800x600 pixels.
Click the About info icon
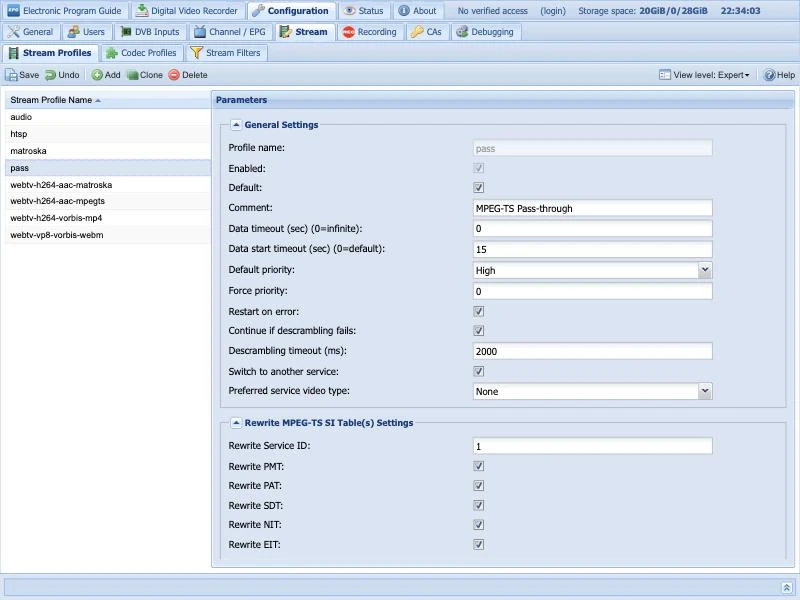click(404, 11)
